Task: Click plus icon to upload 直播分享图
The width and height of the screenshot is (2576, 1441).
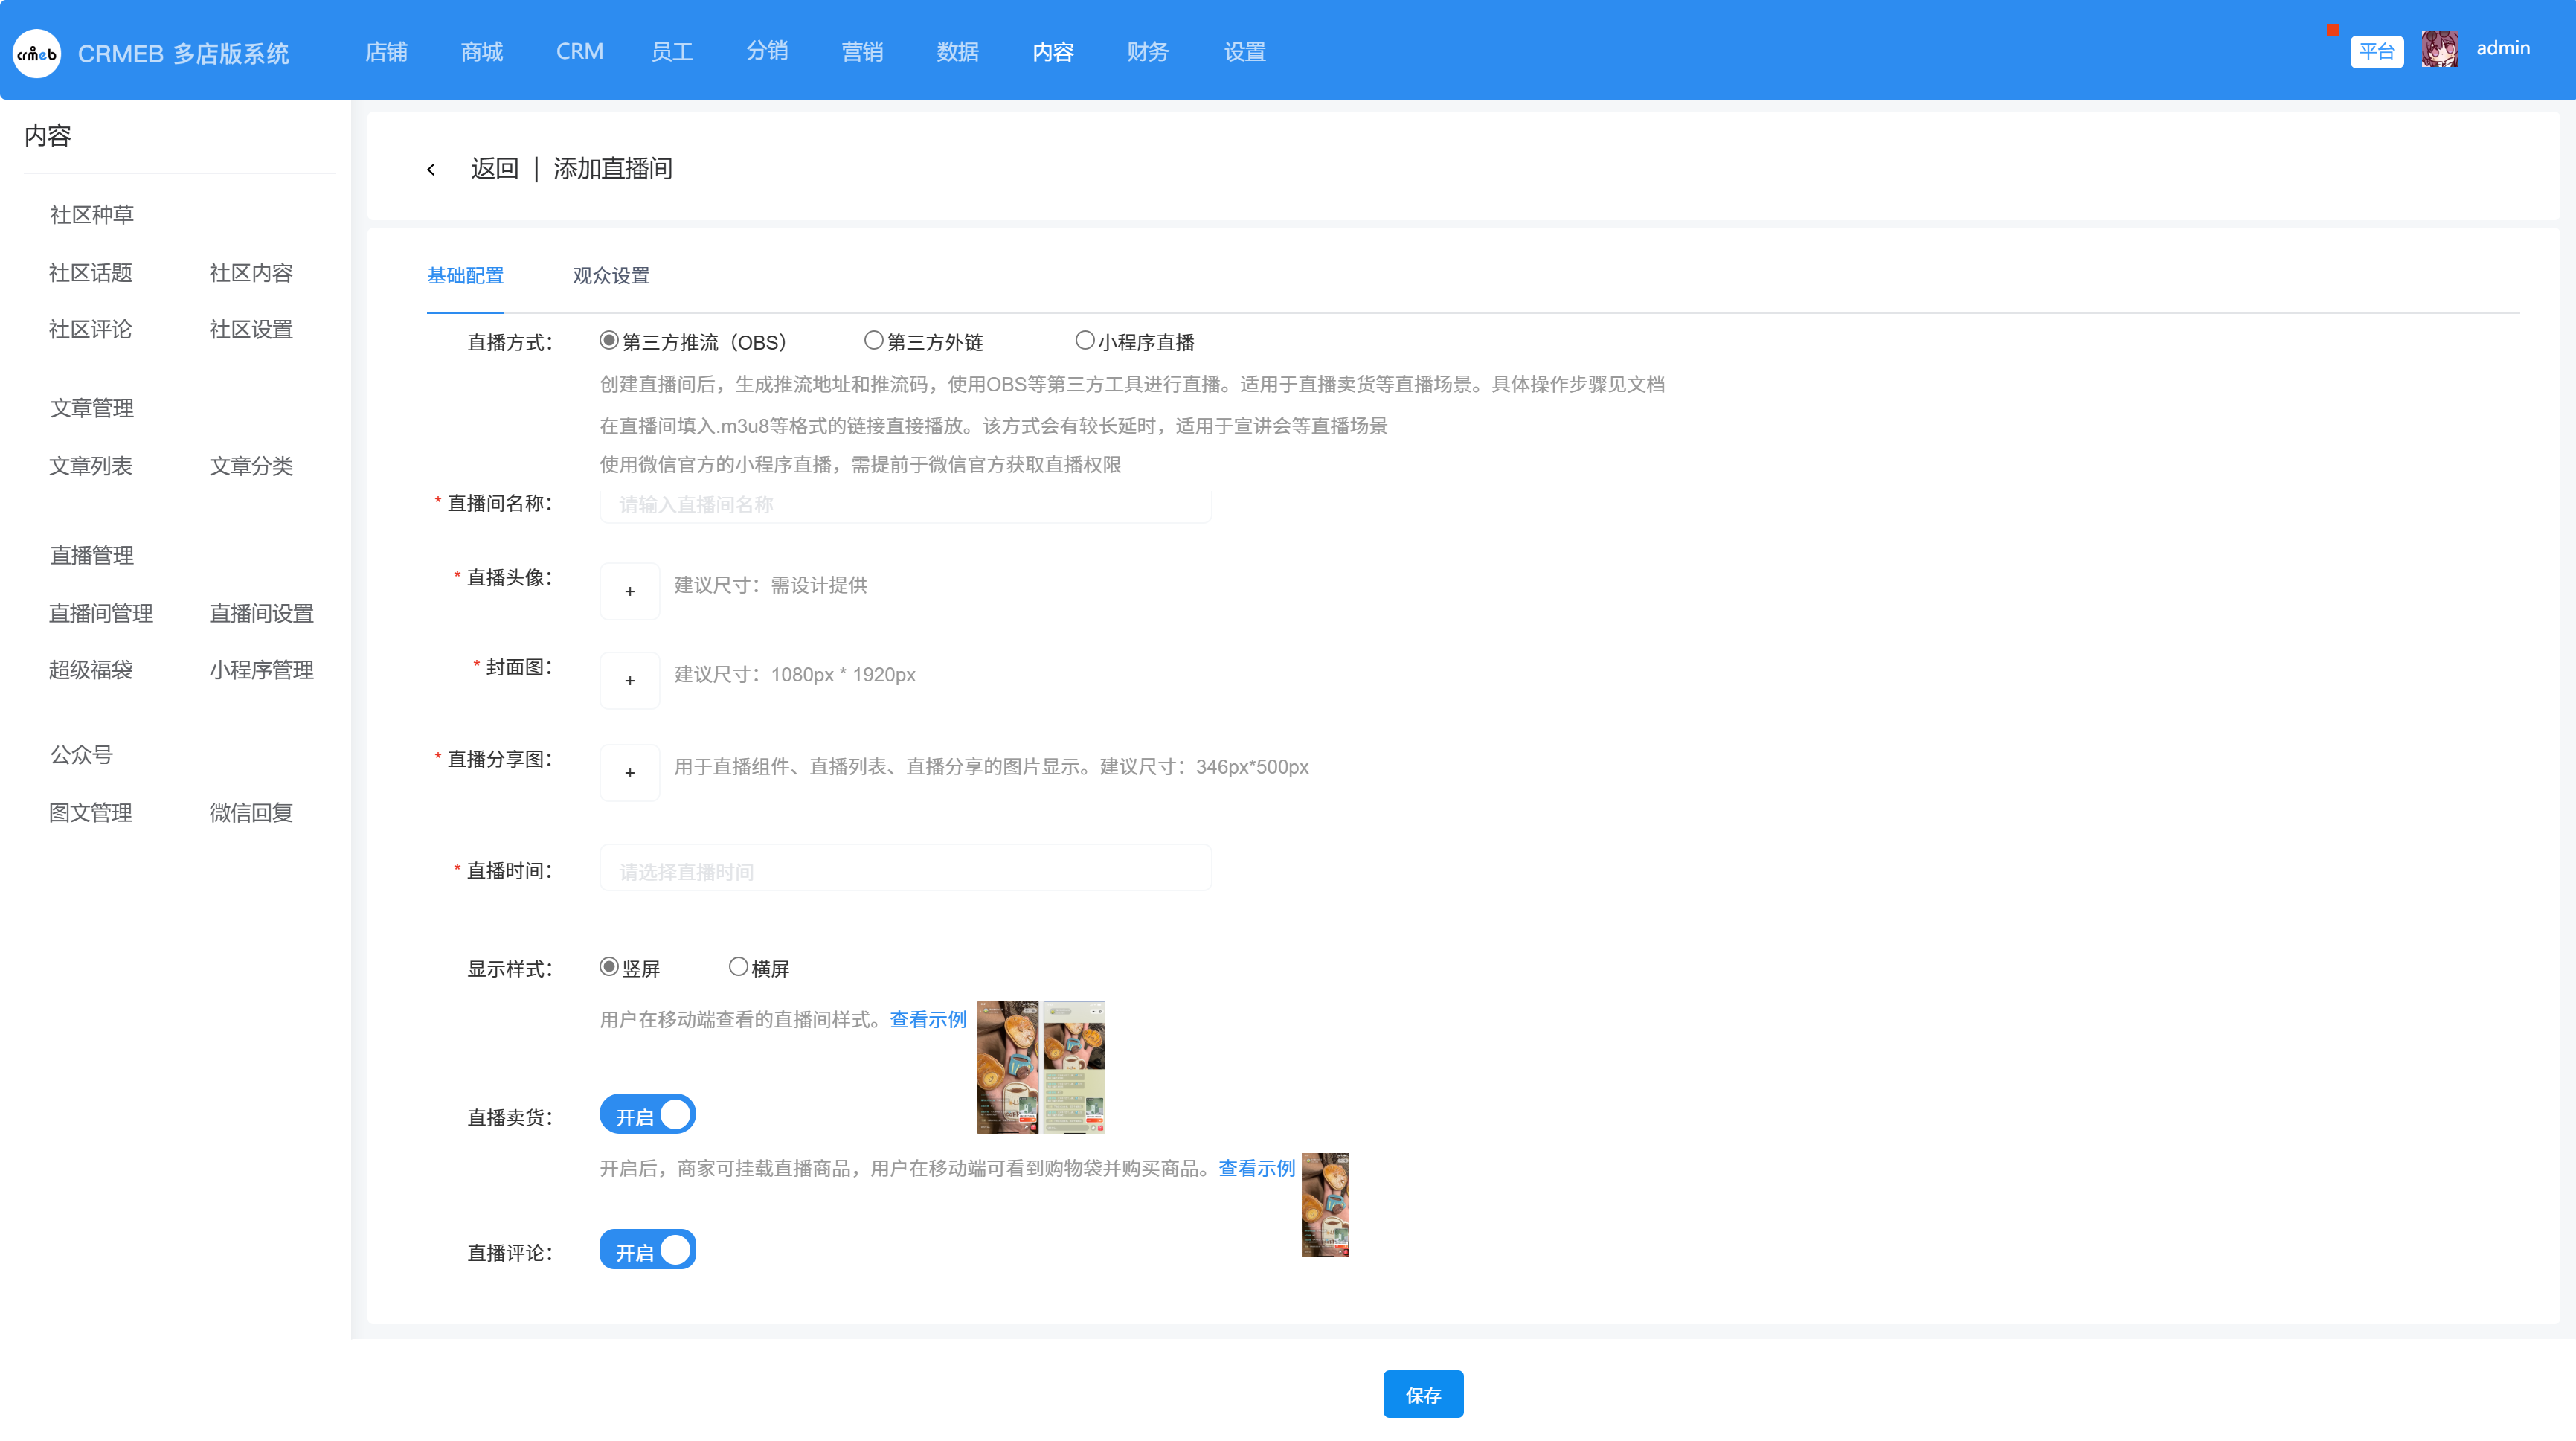Action: (x=630, y=772)
